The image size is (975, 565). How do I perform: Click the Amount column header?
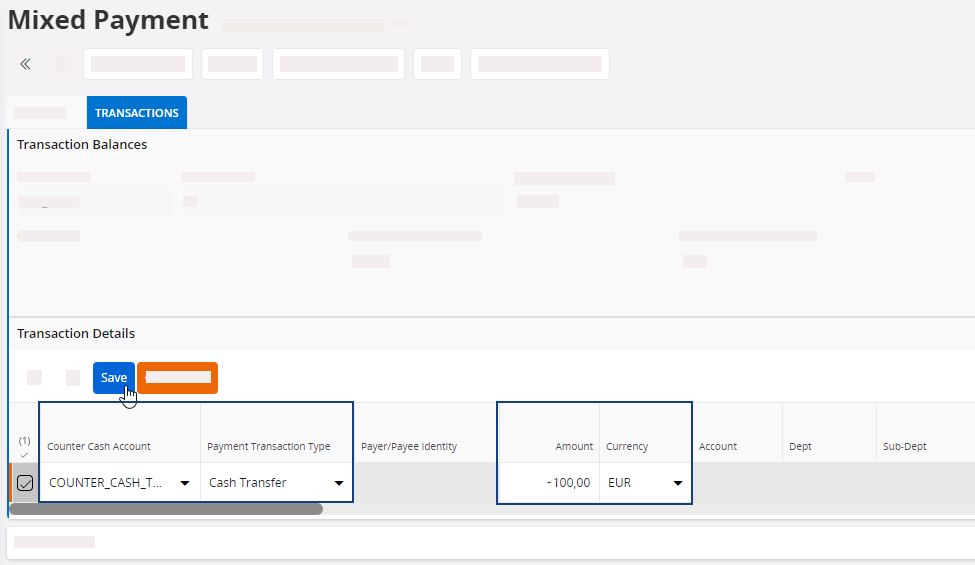click(x=574, y=446)
